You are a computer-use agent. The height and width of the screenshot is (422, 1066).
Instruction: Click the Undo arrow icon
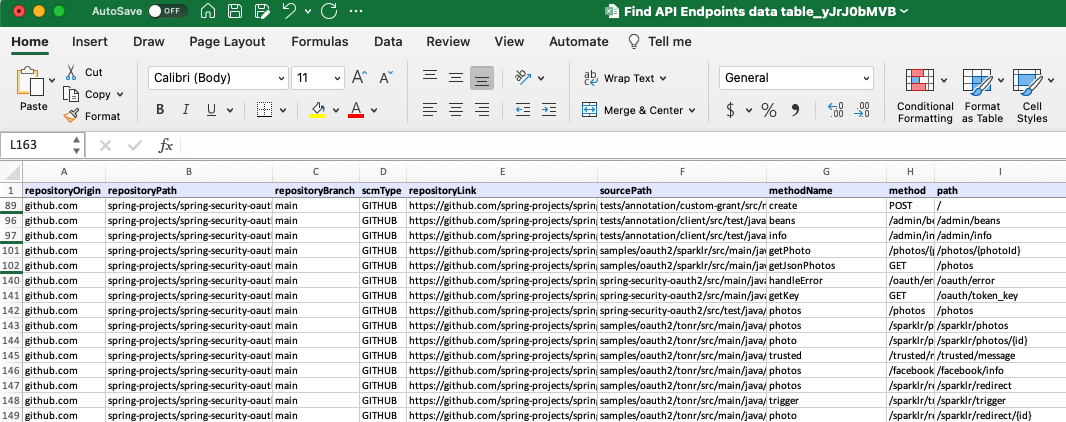[x=289, y=11]
